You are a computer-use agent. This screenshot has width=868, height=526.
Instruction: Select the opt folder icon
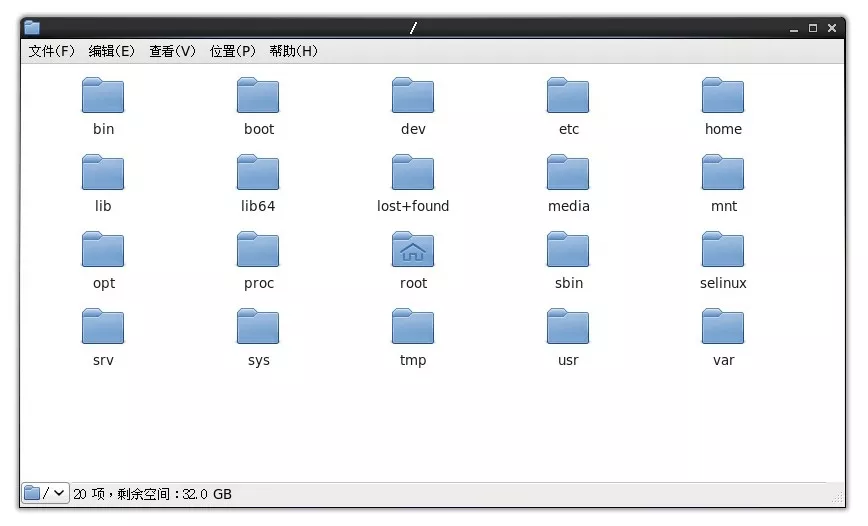point(103,249)
